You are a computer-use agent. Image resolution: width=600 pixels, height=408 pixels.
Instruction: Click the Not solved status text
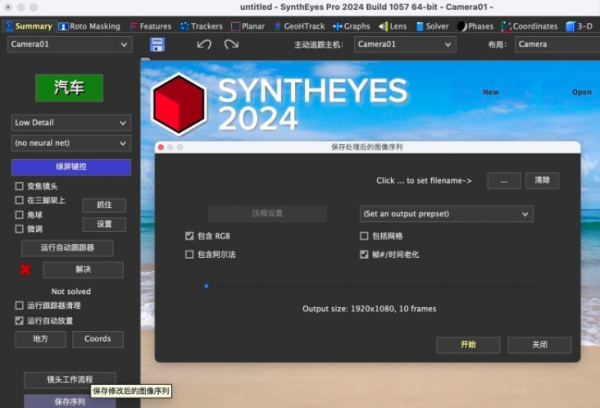tap(71, 292)
